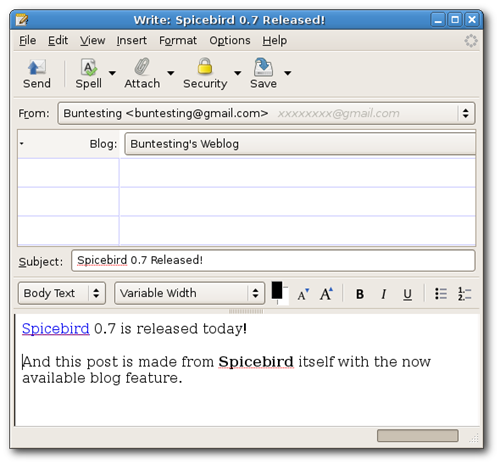Image resolution: width=500 pixels, height=465 pixels.
Task: Open the Options menu
Action: pos(230,41)
